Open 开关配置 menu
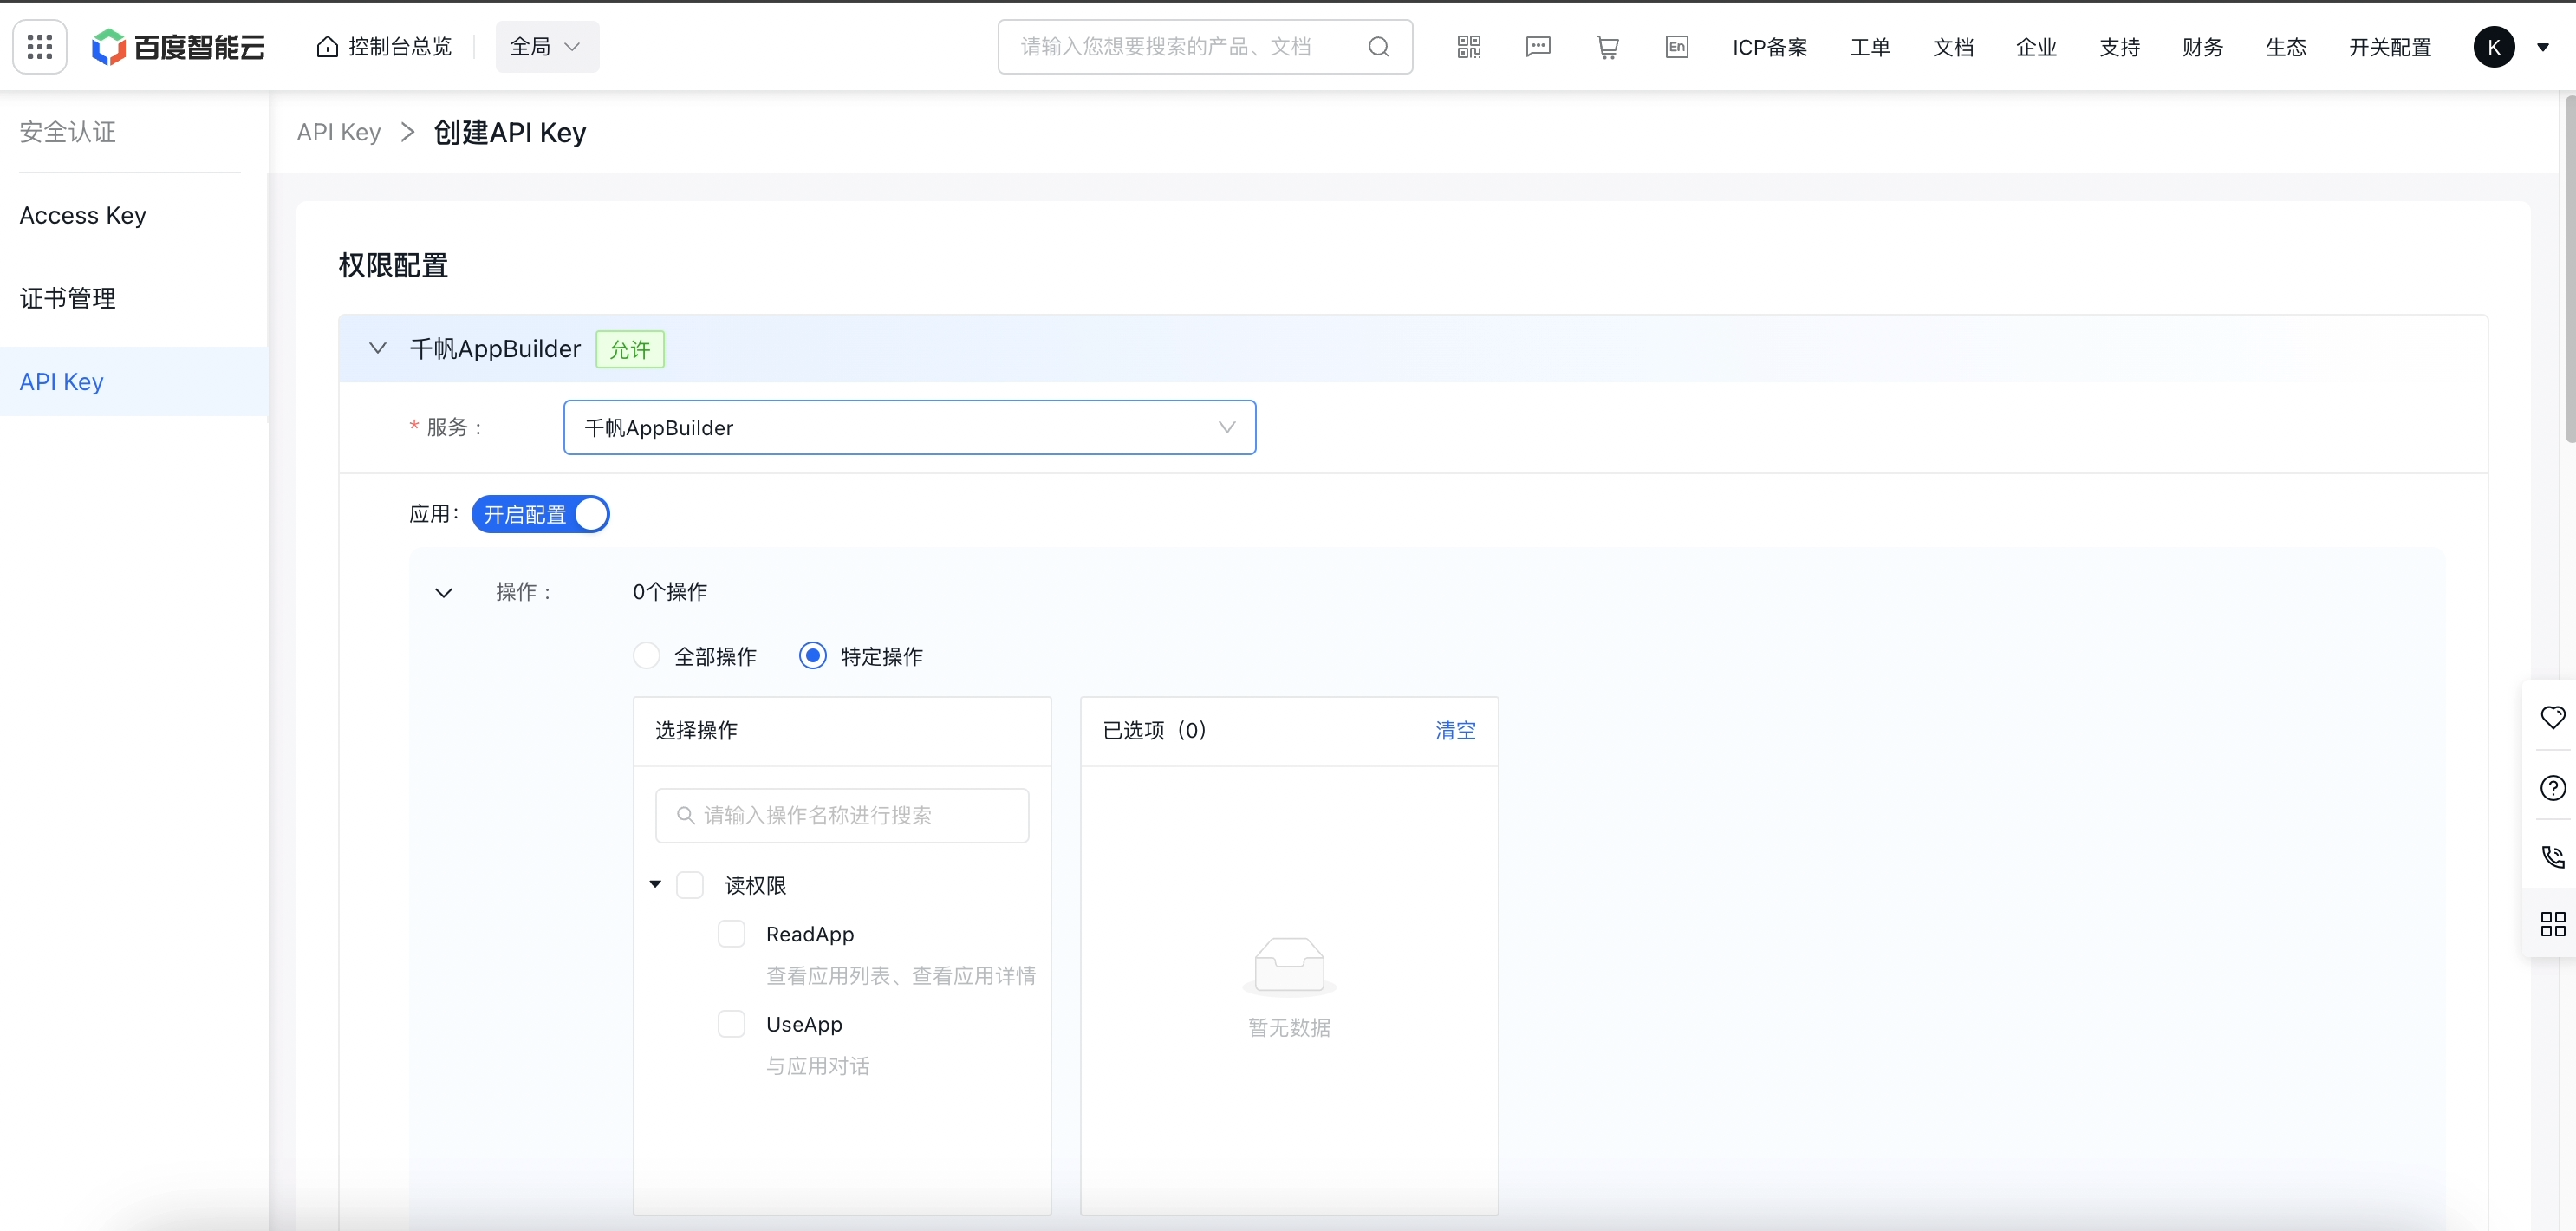 [2390, 47]
